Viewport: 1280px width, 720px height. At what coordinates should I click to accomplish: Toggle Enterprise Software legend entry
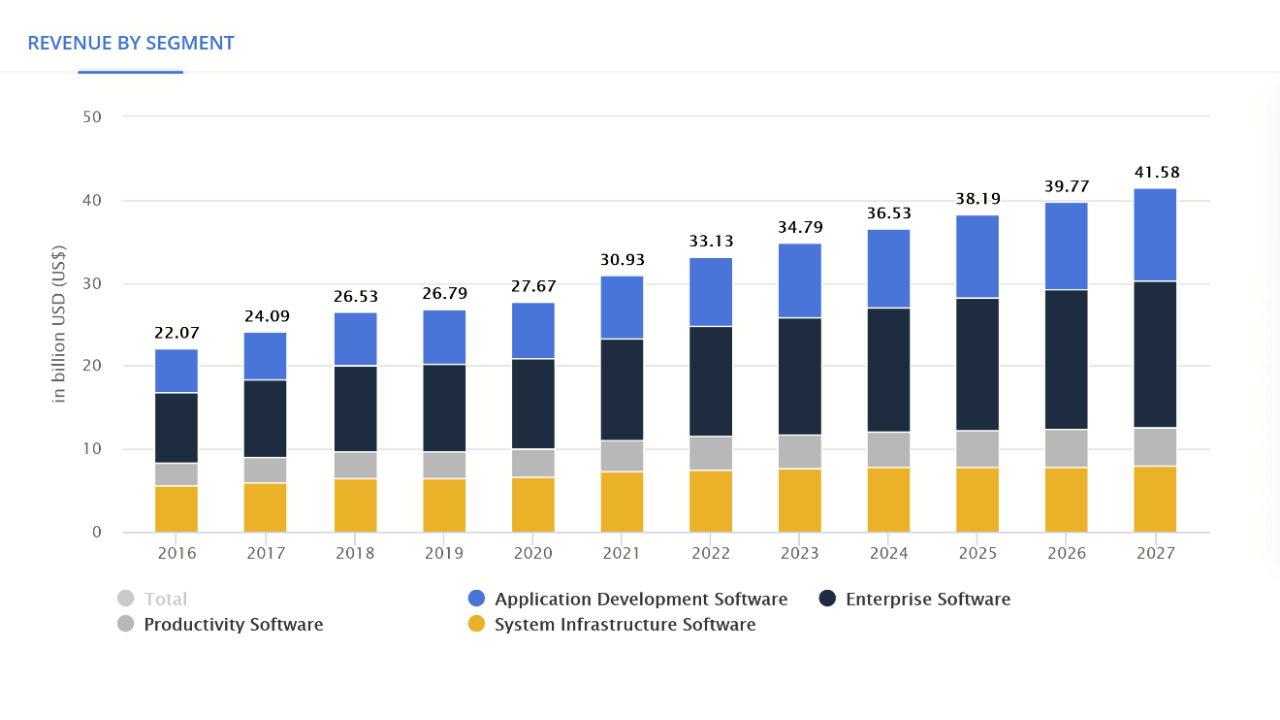click(914, 599)
